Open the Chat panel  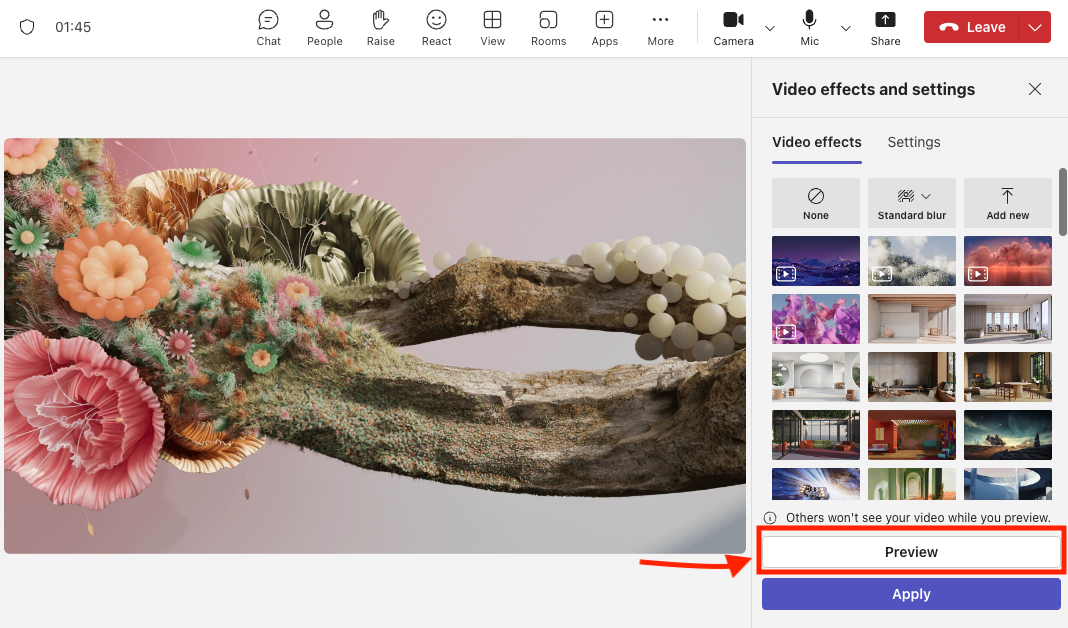[268, 28]
